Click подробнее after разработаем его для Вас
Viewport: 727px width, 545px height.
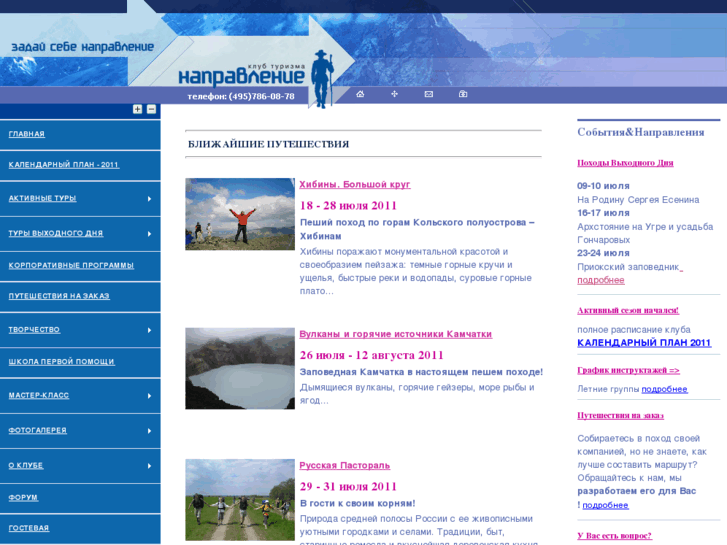click(x=605, y=505)
